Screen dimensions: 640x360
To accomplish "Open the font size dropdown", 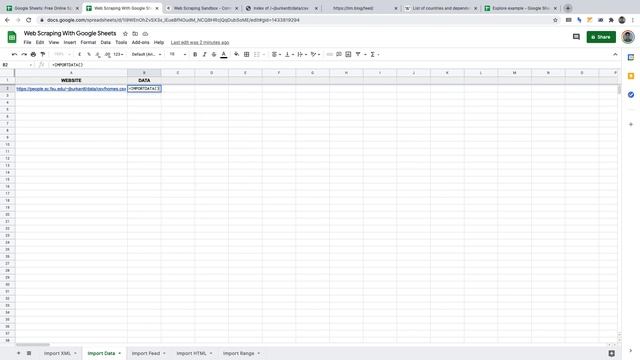I will (178, 54).
